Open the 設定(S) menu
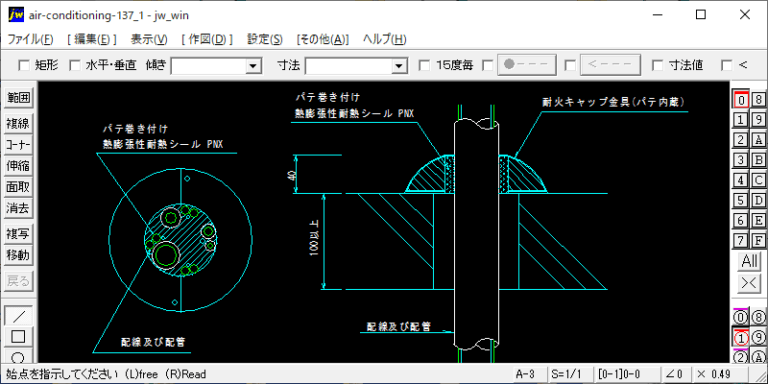The height and width of the screenshot is (384, 768). click(264, 40)
